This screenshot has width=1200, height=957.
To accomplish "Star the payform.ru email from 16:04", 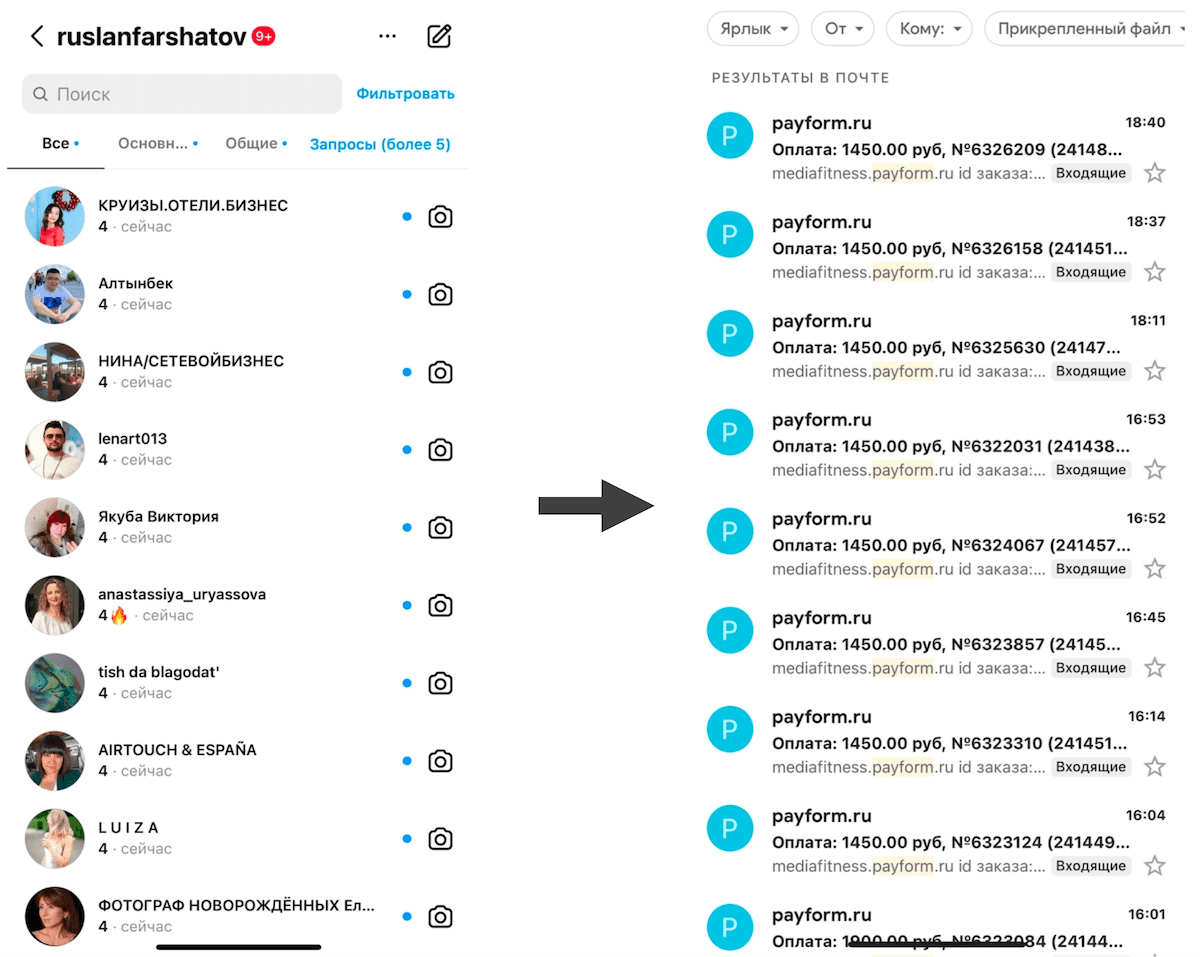I will (x=1155, y=866).
